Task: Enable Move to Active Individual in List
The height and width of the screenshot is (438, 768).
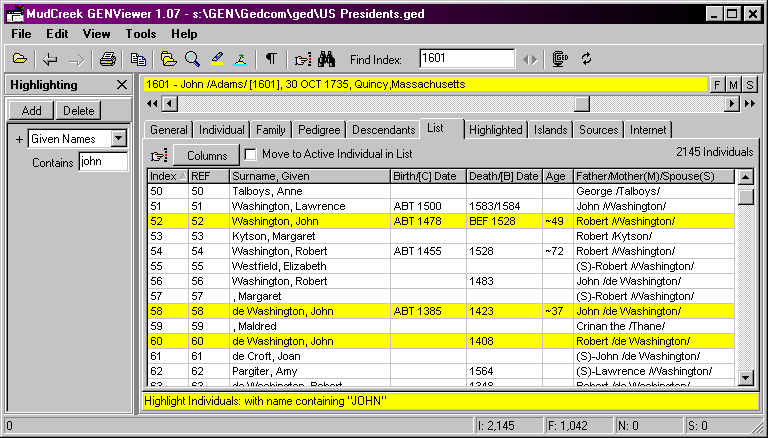Action: pyautogui.click(x=251, y=154)
